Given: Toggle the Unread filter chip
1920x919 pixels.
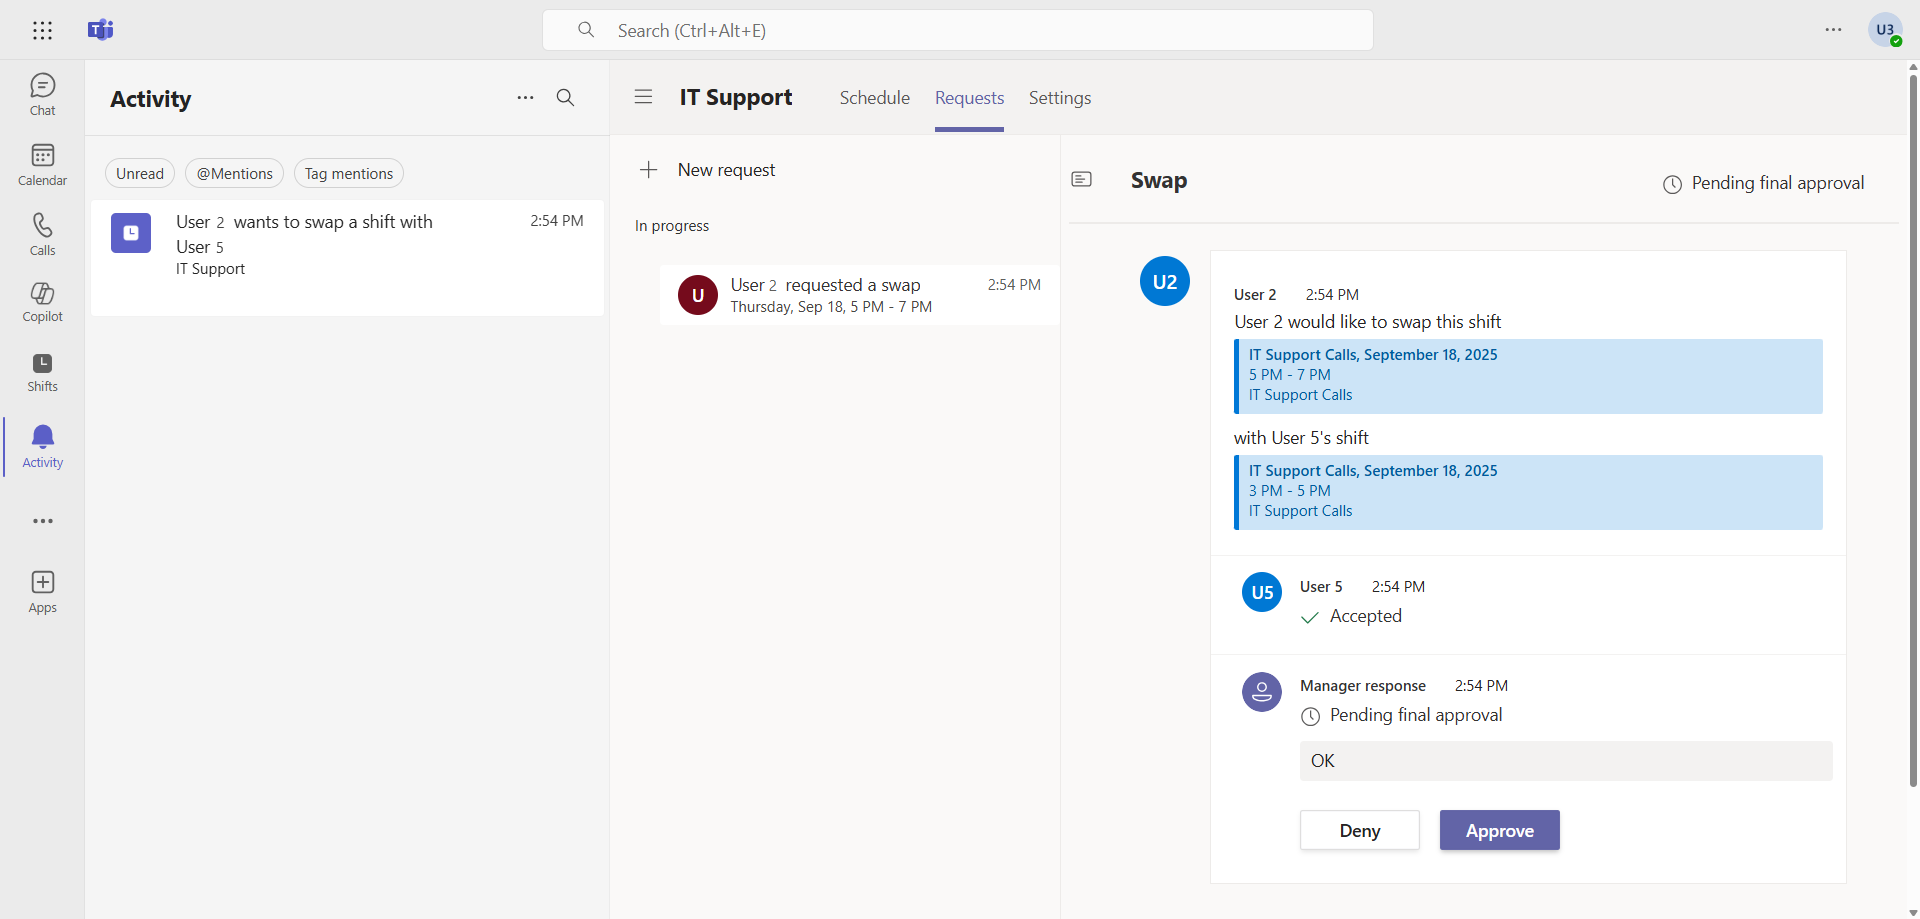Looking at the screenshot, I should click(140, 174).
